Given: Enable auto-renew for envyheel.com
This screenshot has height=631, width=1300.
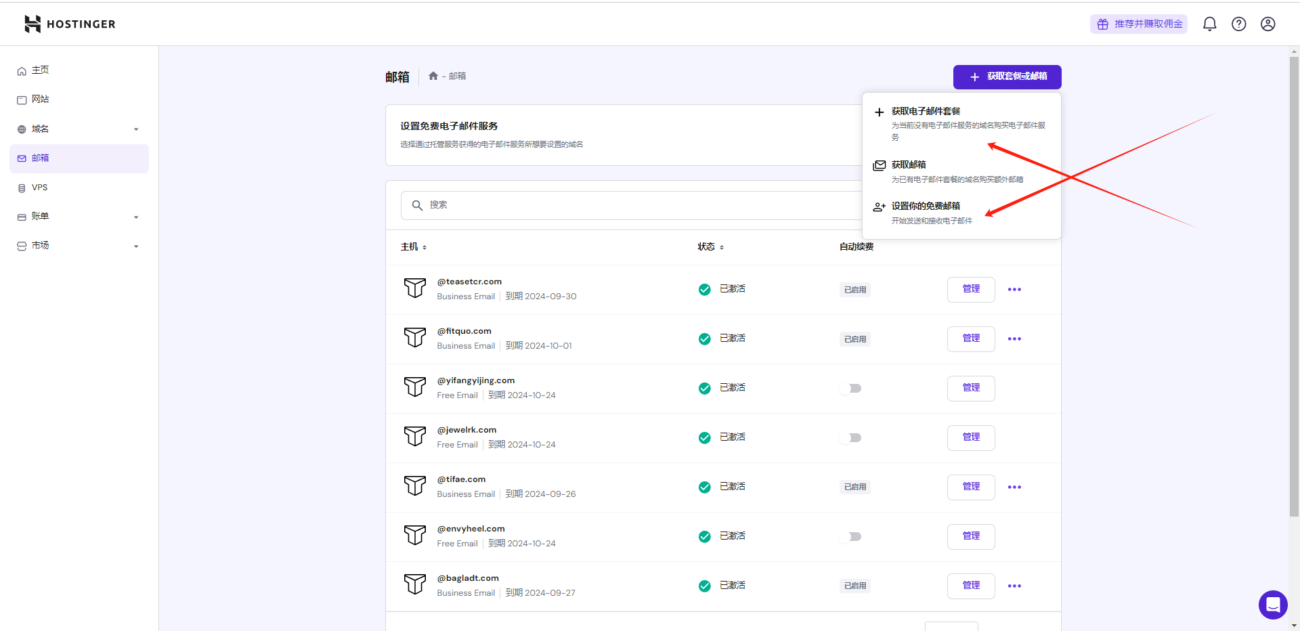Looking at the screenshot, I should point(853,536).
